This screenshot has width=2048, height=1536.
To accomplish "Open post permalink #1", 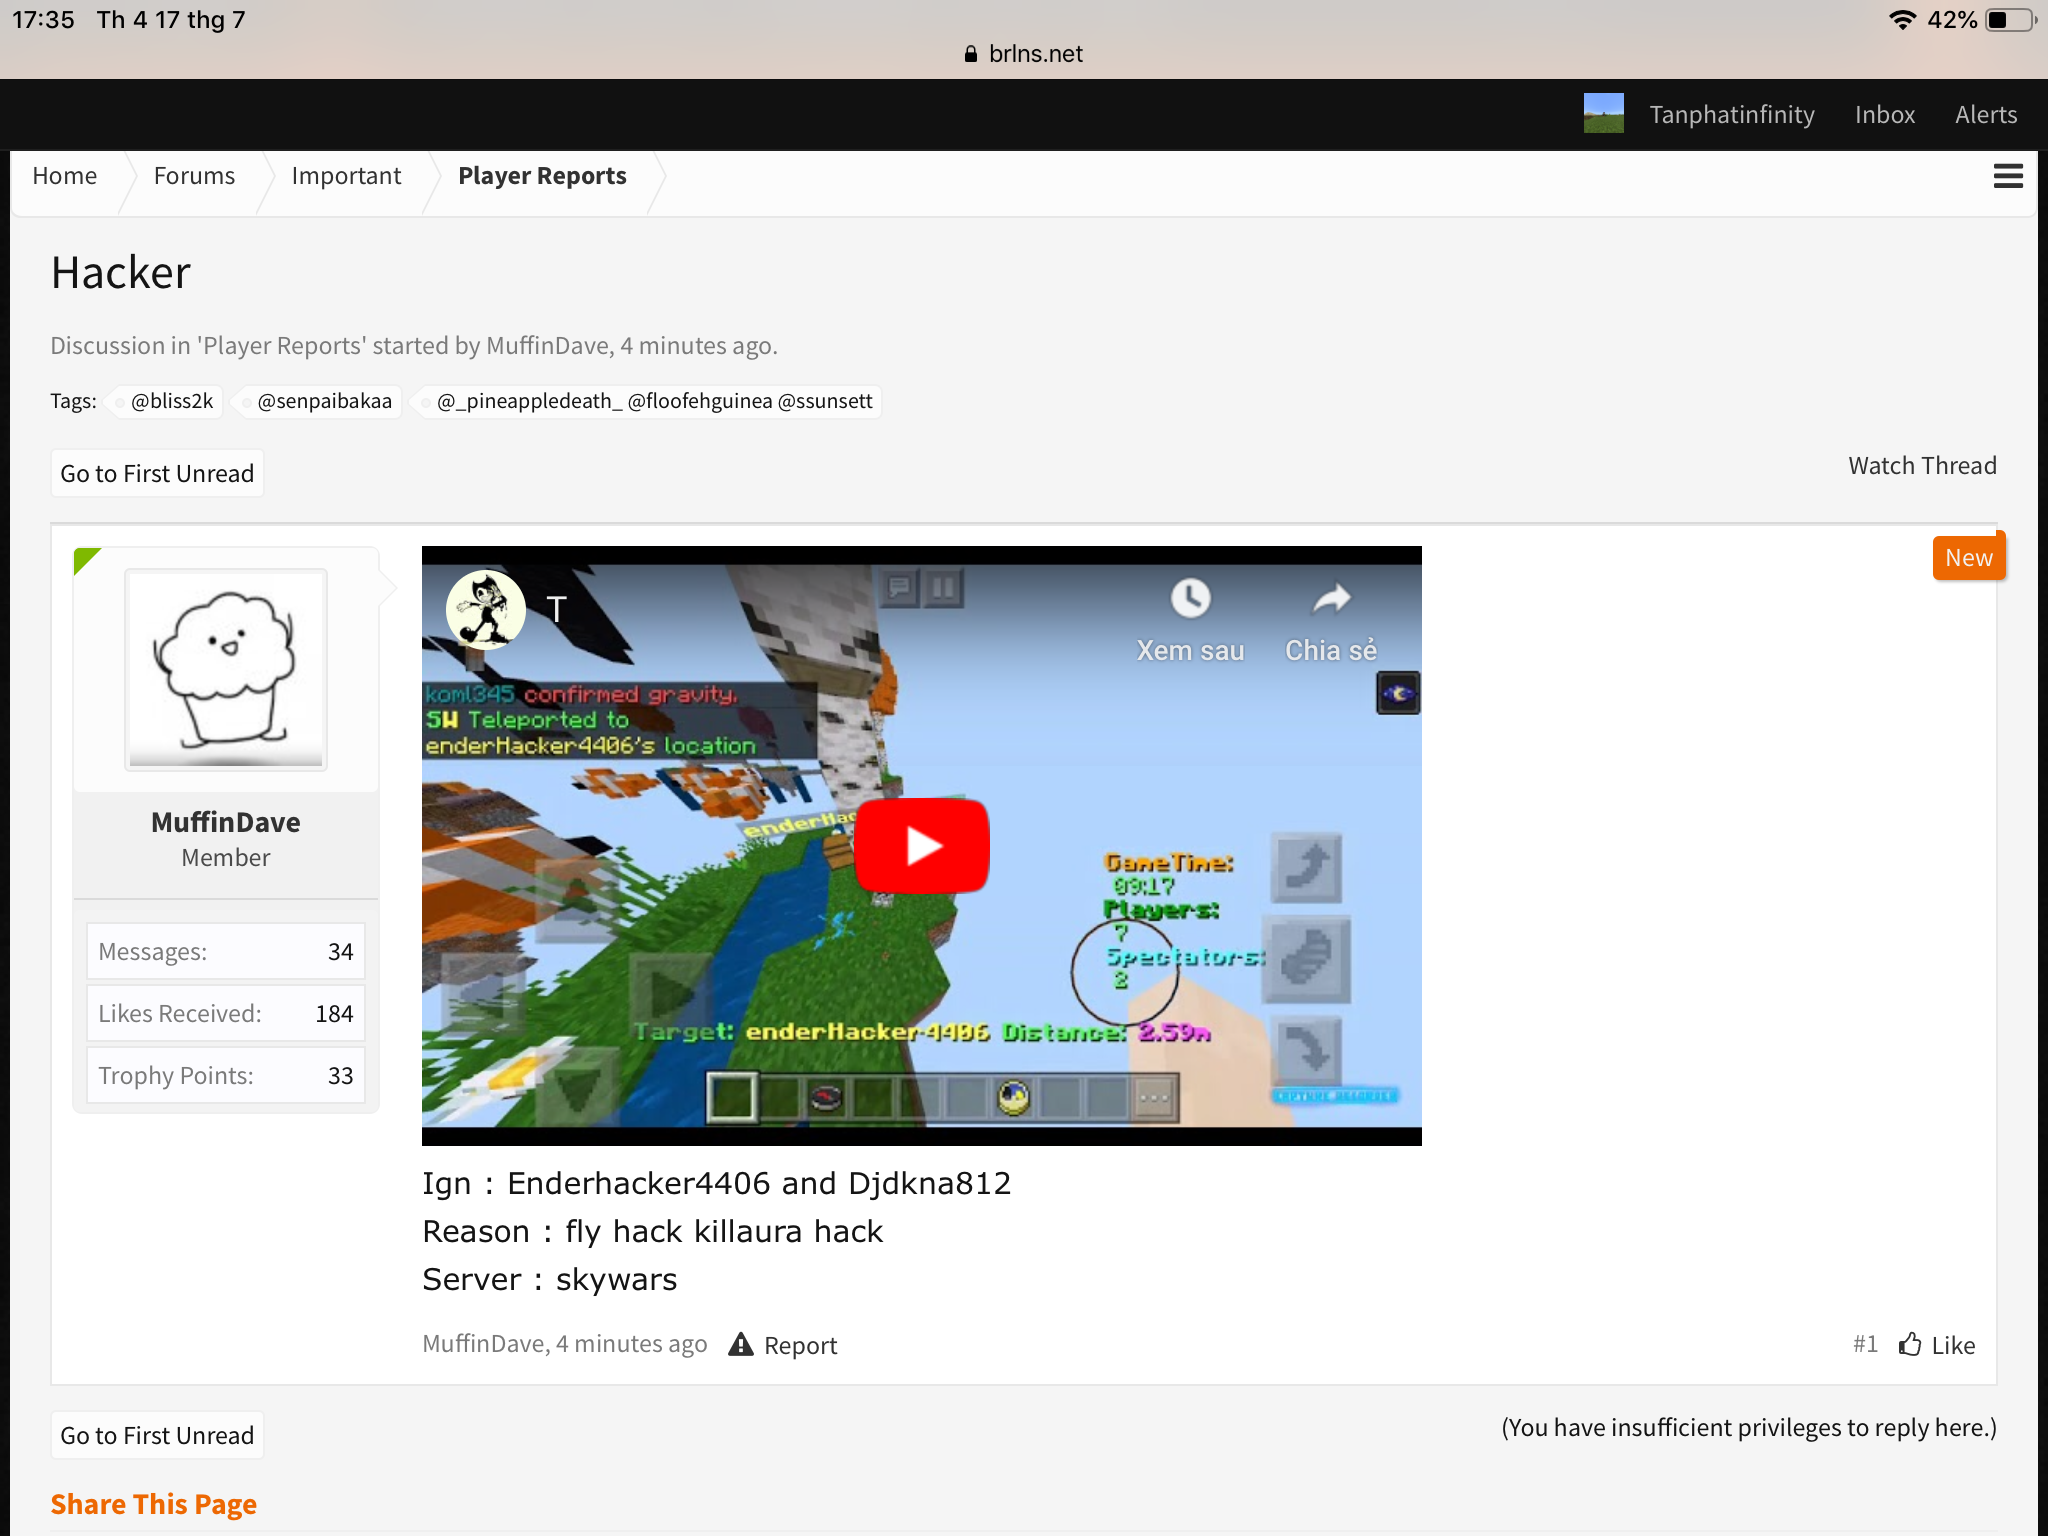I will [x=1865, y=1344].
